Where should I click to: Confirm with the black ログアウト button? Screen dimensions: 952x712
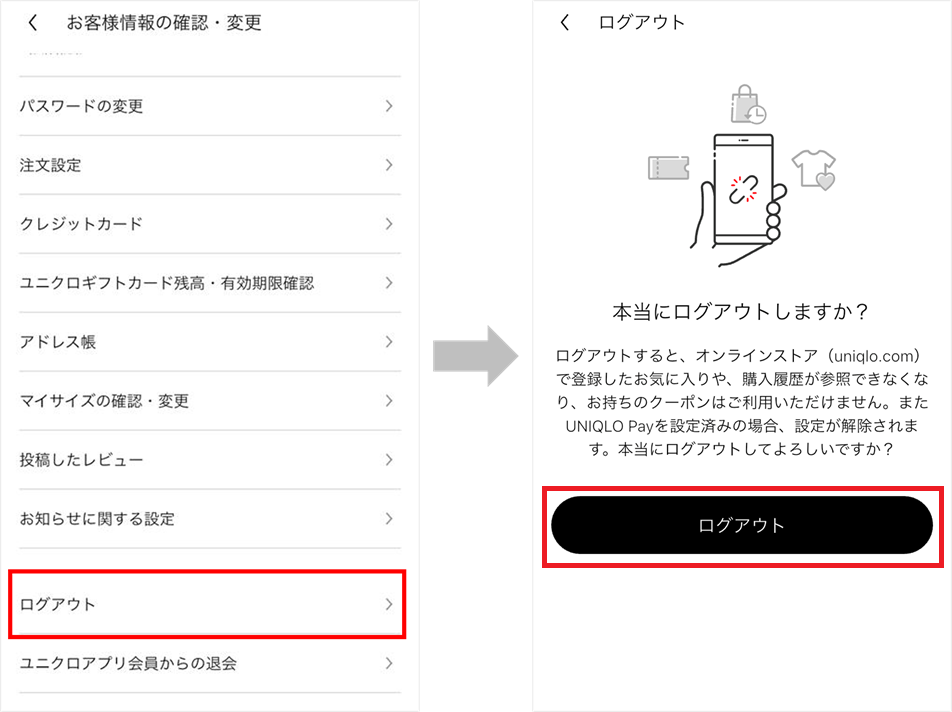(x=742, y=525)
